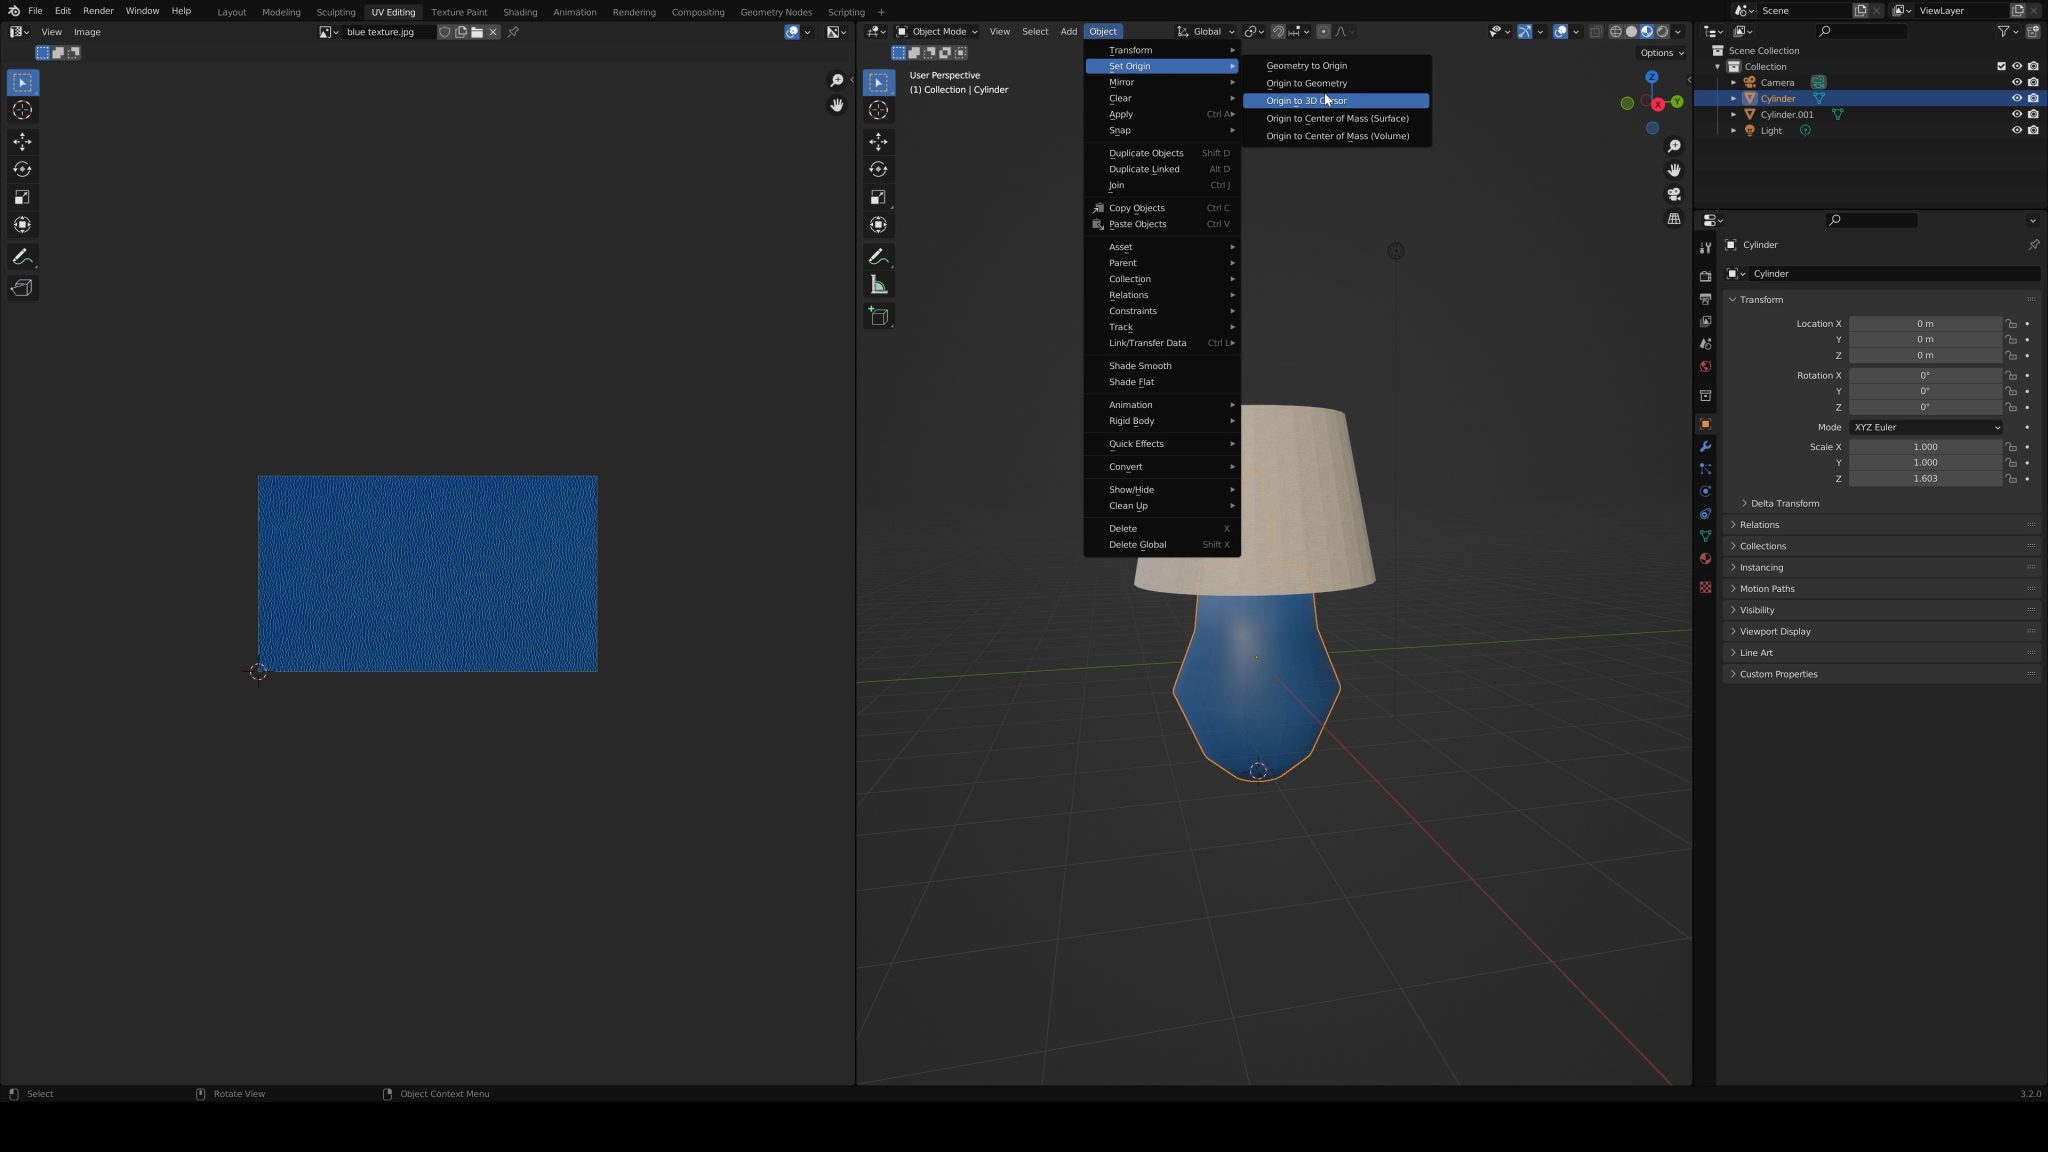
Task: Select the Move tool in the UV toolbar
Action: click(x=22, y=141)
